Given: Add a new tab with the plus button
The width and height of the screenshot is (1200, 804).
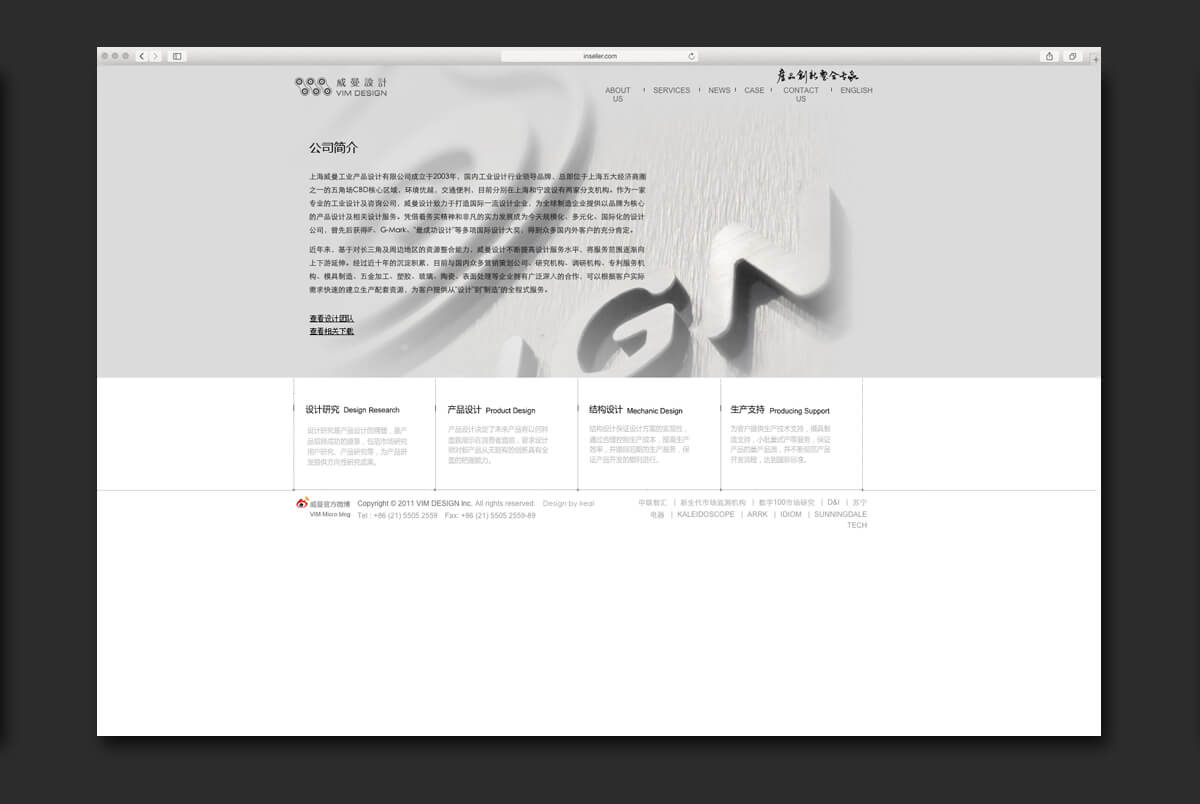Looking at the screenshot, I should (1095, 60).
